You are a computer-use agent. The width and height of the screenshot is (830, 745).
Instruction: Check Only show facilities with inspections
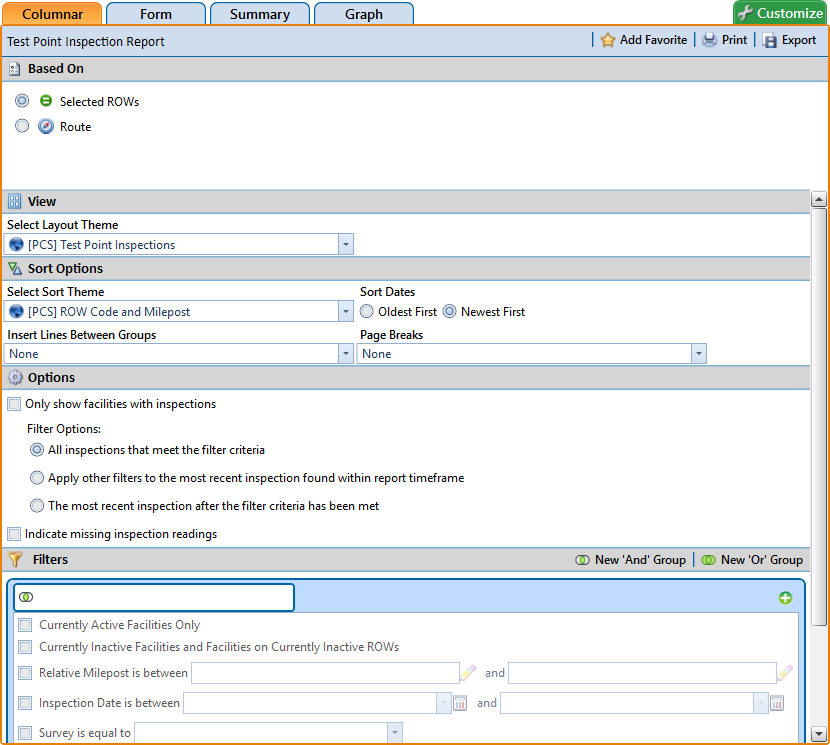coord(14,404)
